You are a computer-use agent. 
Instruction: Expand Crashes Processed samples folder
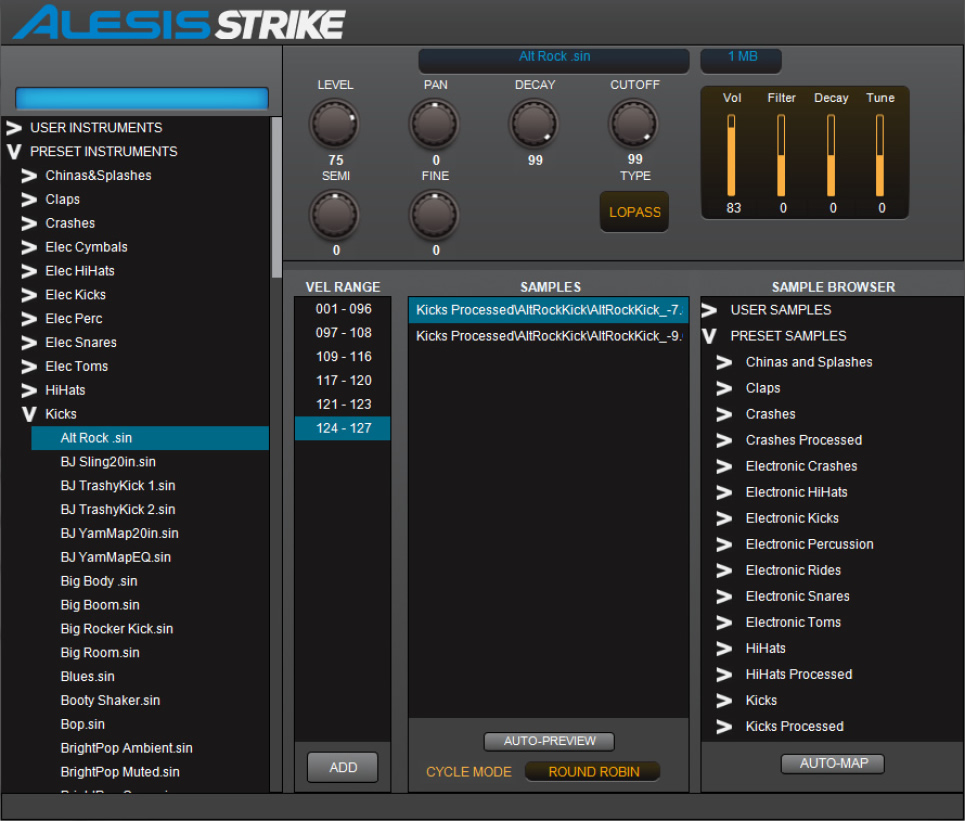(724, 440)
